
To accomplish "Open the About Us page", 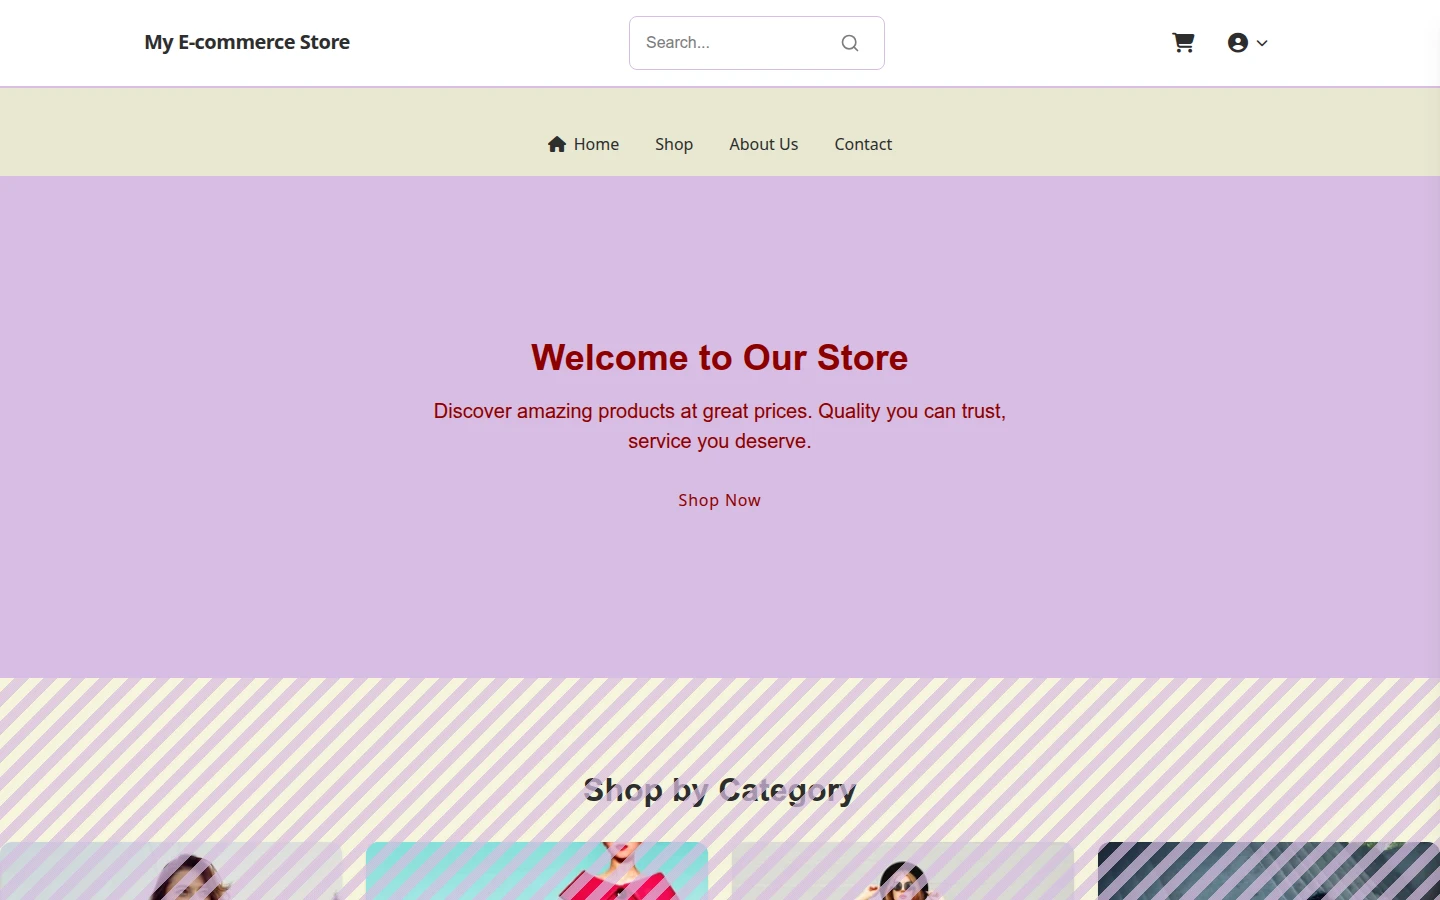I will pos(764,144).
